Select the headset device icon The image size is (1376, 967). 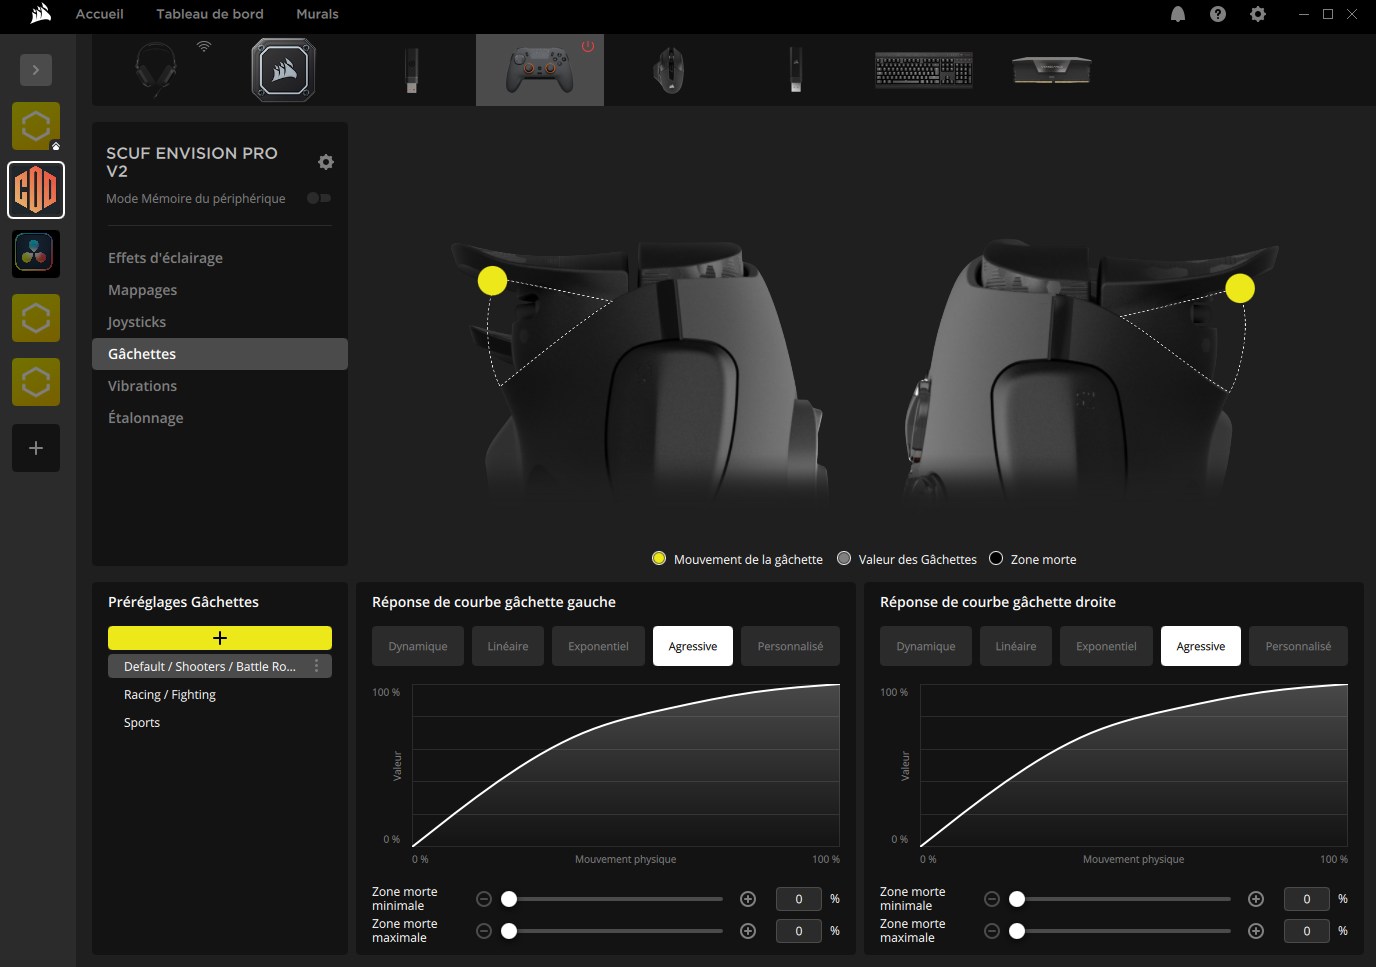[156, 70]
